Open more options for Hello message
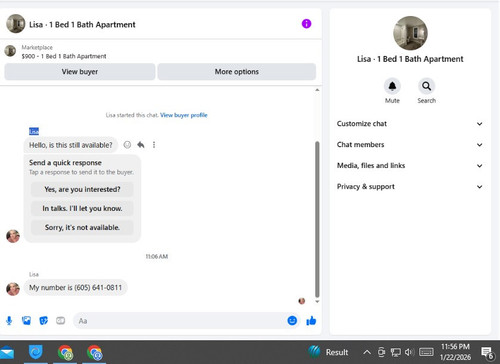Viewport: 500px width, 364px height. coord(154,145)
